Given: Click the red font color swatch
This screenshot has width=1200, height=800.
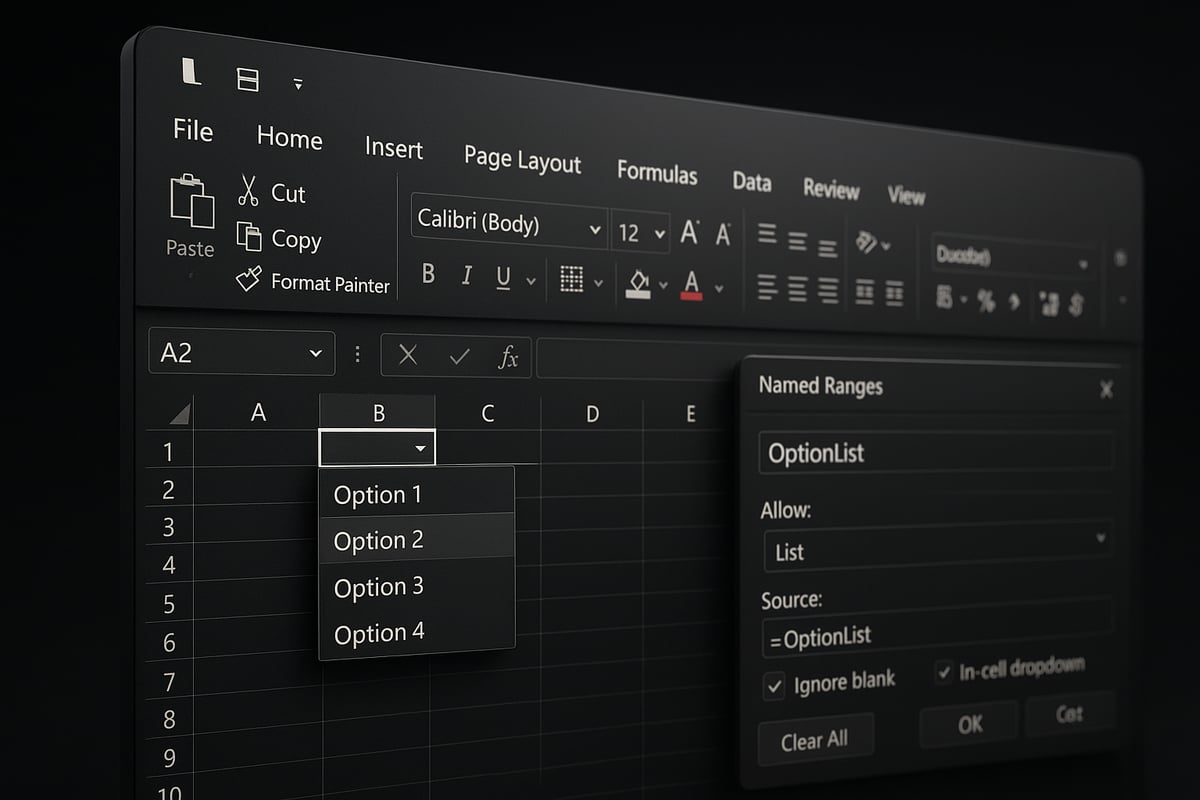Looking at the screenshot, I should pyautogui.click(x=693, y=287).
